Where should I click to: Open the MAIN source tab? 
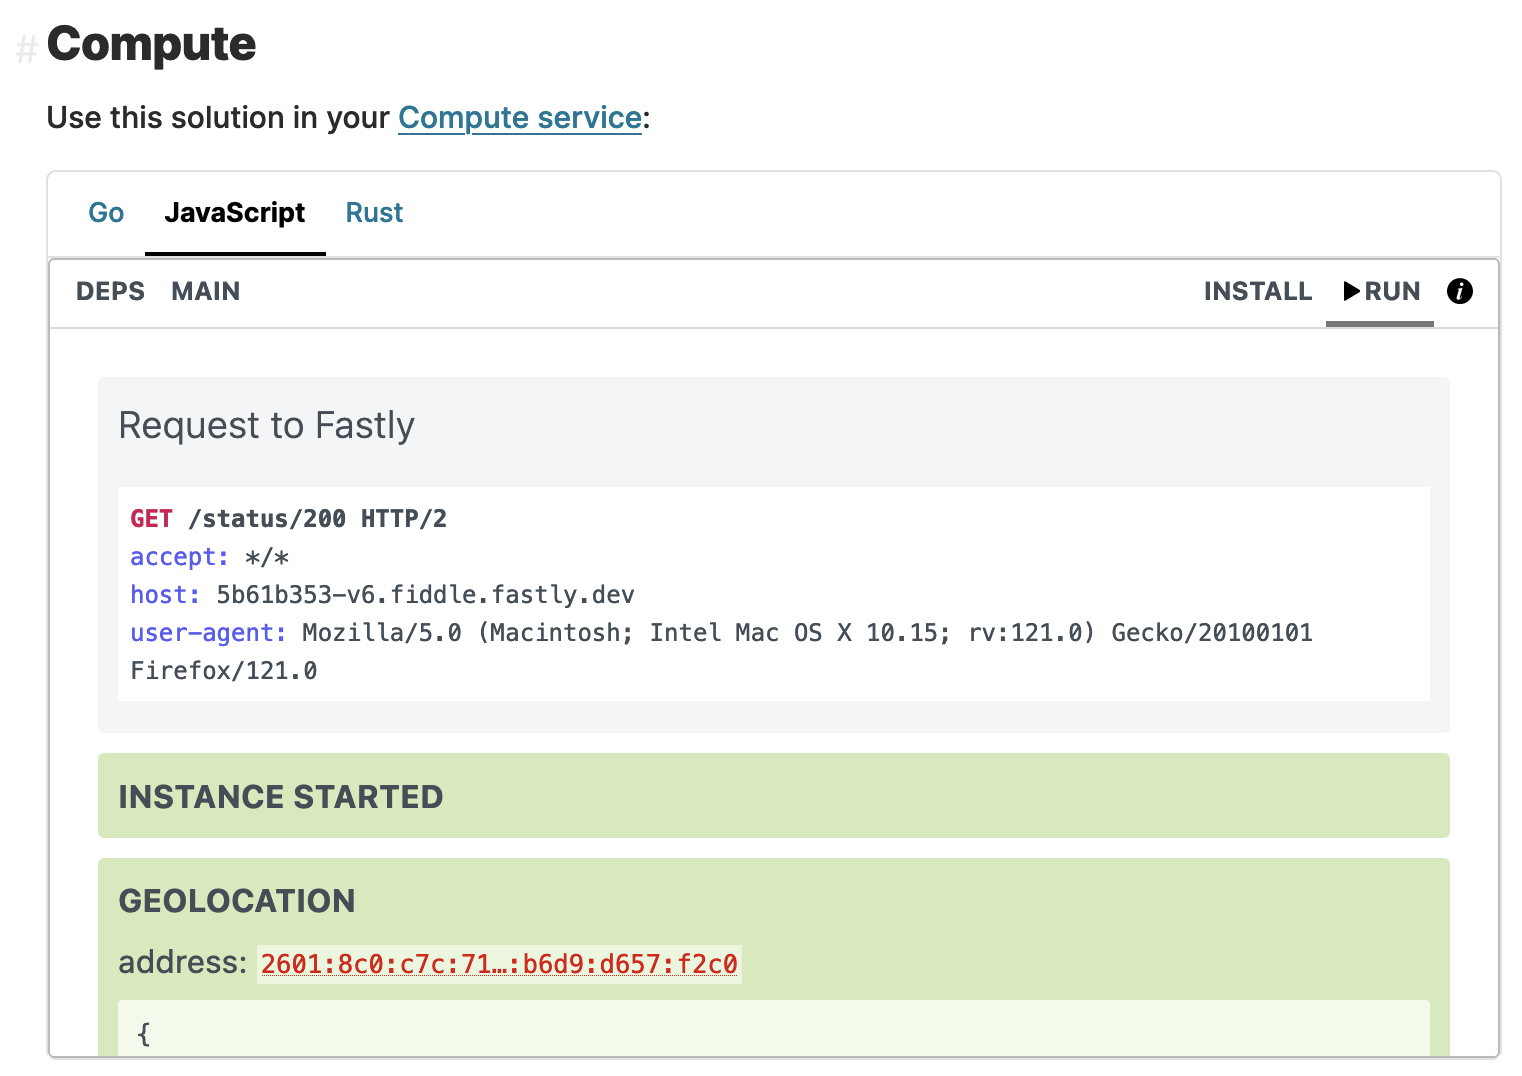point(206,291)
